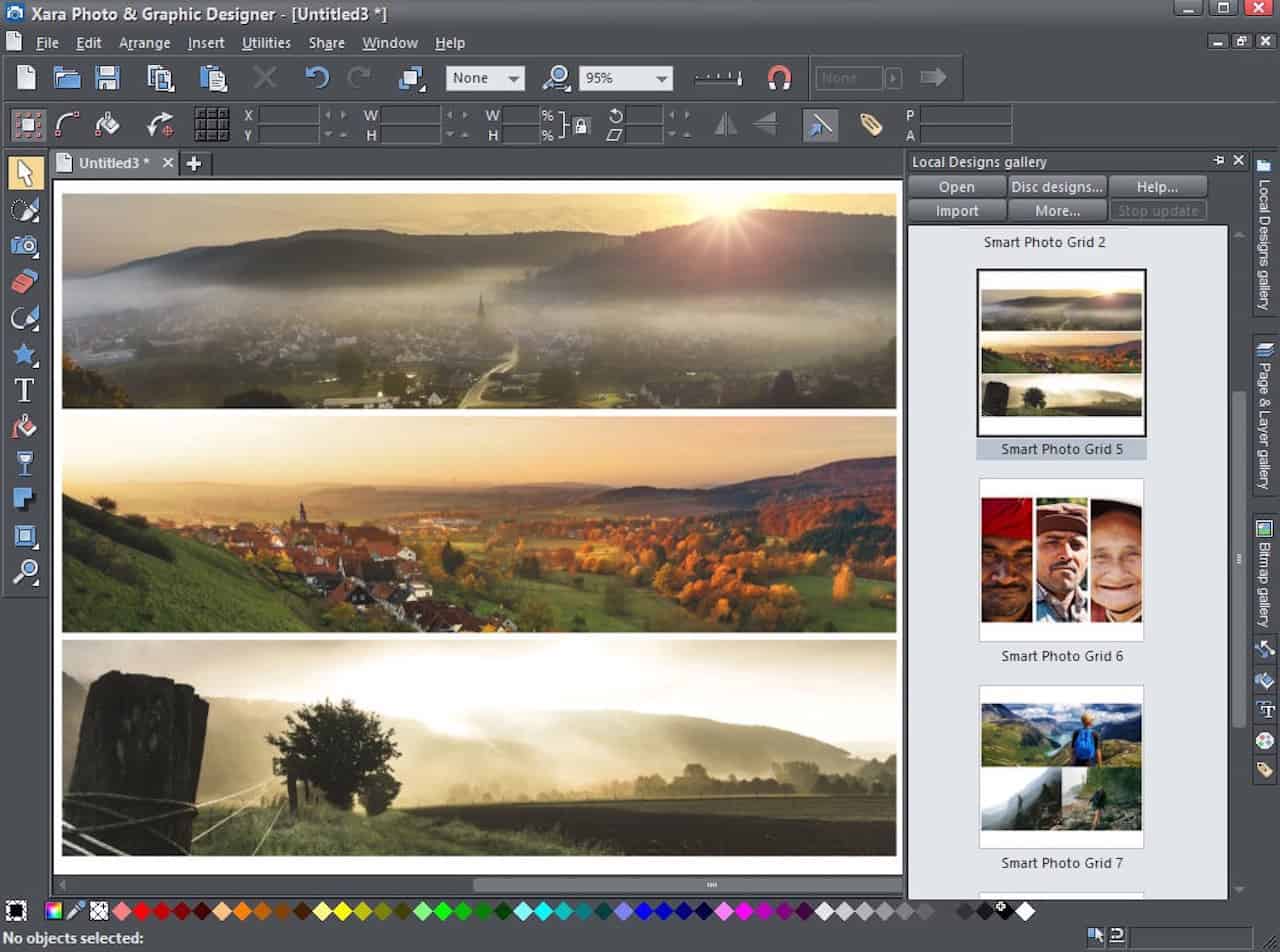Open the Arrange menu
1280x952 pixels.
tap(145, 43)
